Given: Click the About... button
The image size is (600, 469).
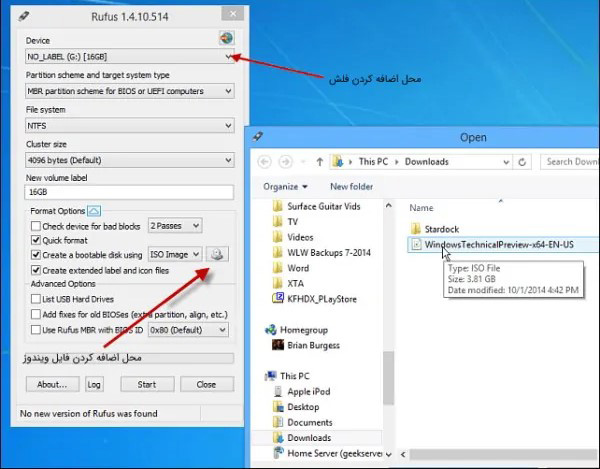Looking at the screenshot, I should coord(52,384).
